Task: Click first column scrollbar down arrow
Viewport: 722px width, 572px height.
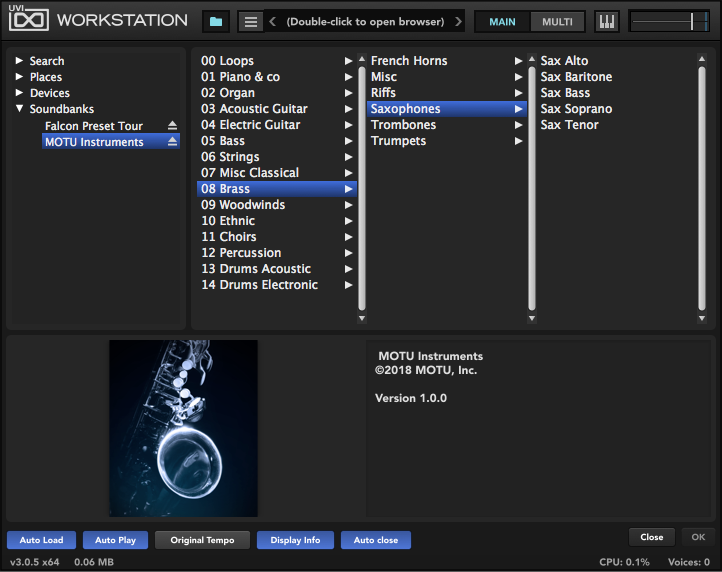Action: pyautogui.click(x=362, y=318)
